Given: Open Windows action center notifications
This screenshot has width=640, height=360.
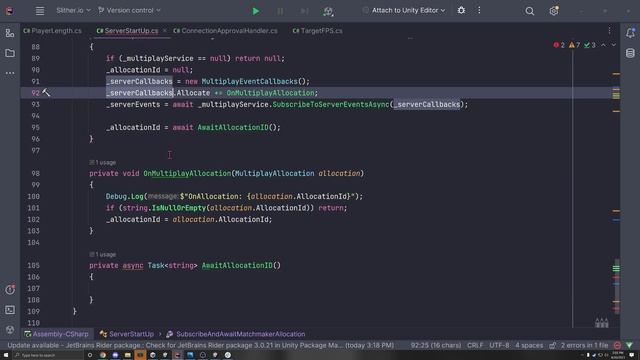Looking at the screenshot, I should [632, 355].
